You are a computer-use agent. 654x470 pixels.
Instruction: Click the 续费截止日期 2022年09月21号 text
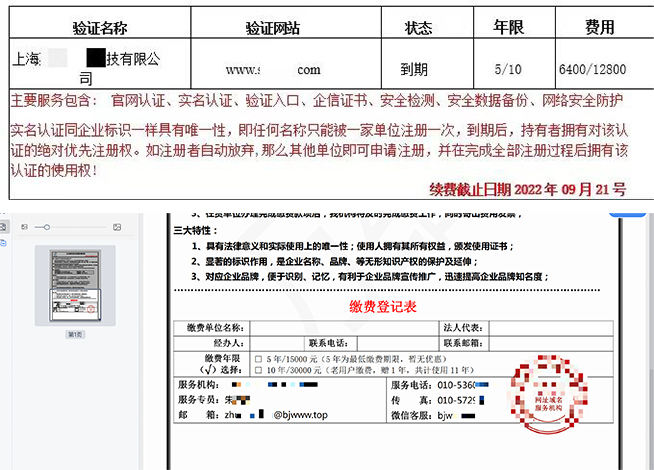[x=528, y=190]
